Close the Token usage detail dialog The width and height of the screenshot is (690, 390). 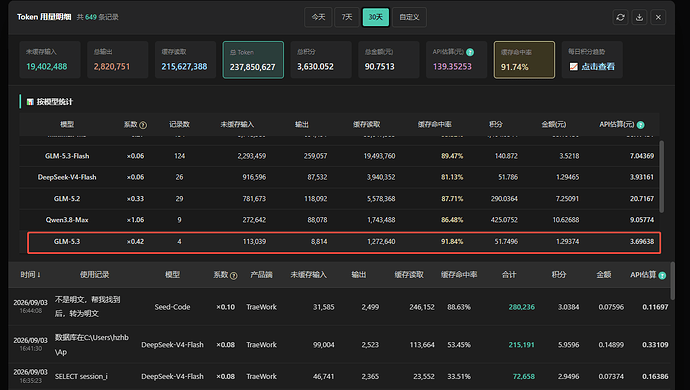[658, 17]
